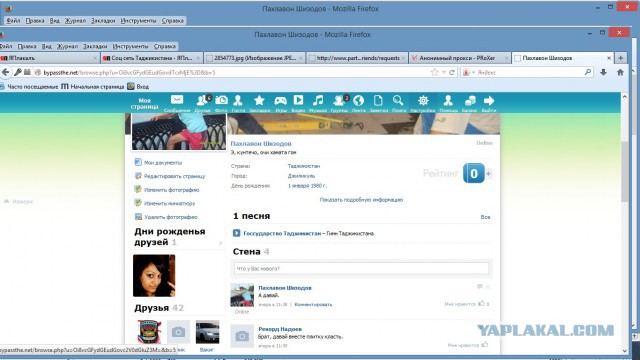Viewport: 640px width, 360px height.
Task: Open Файл menu in front Firefox window
Action: pyautogui.click(x=6, y=46)
